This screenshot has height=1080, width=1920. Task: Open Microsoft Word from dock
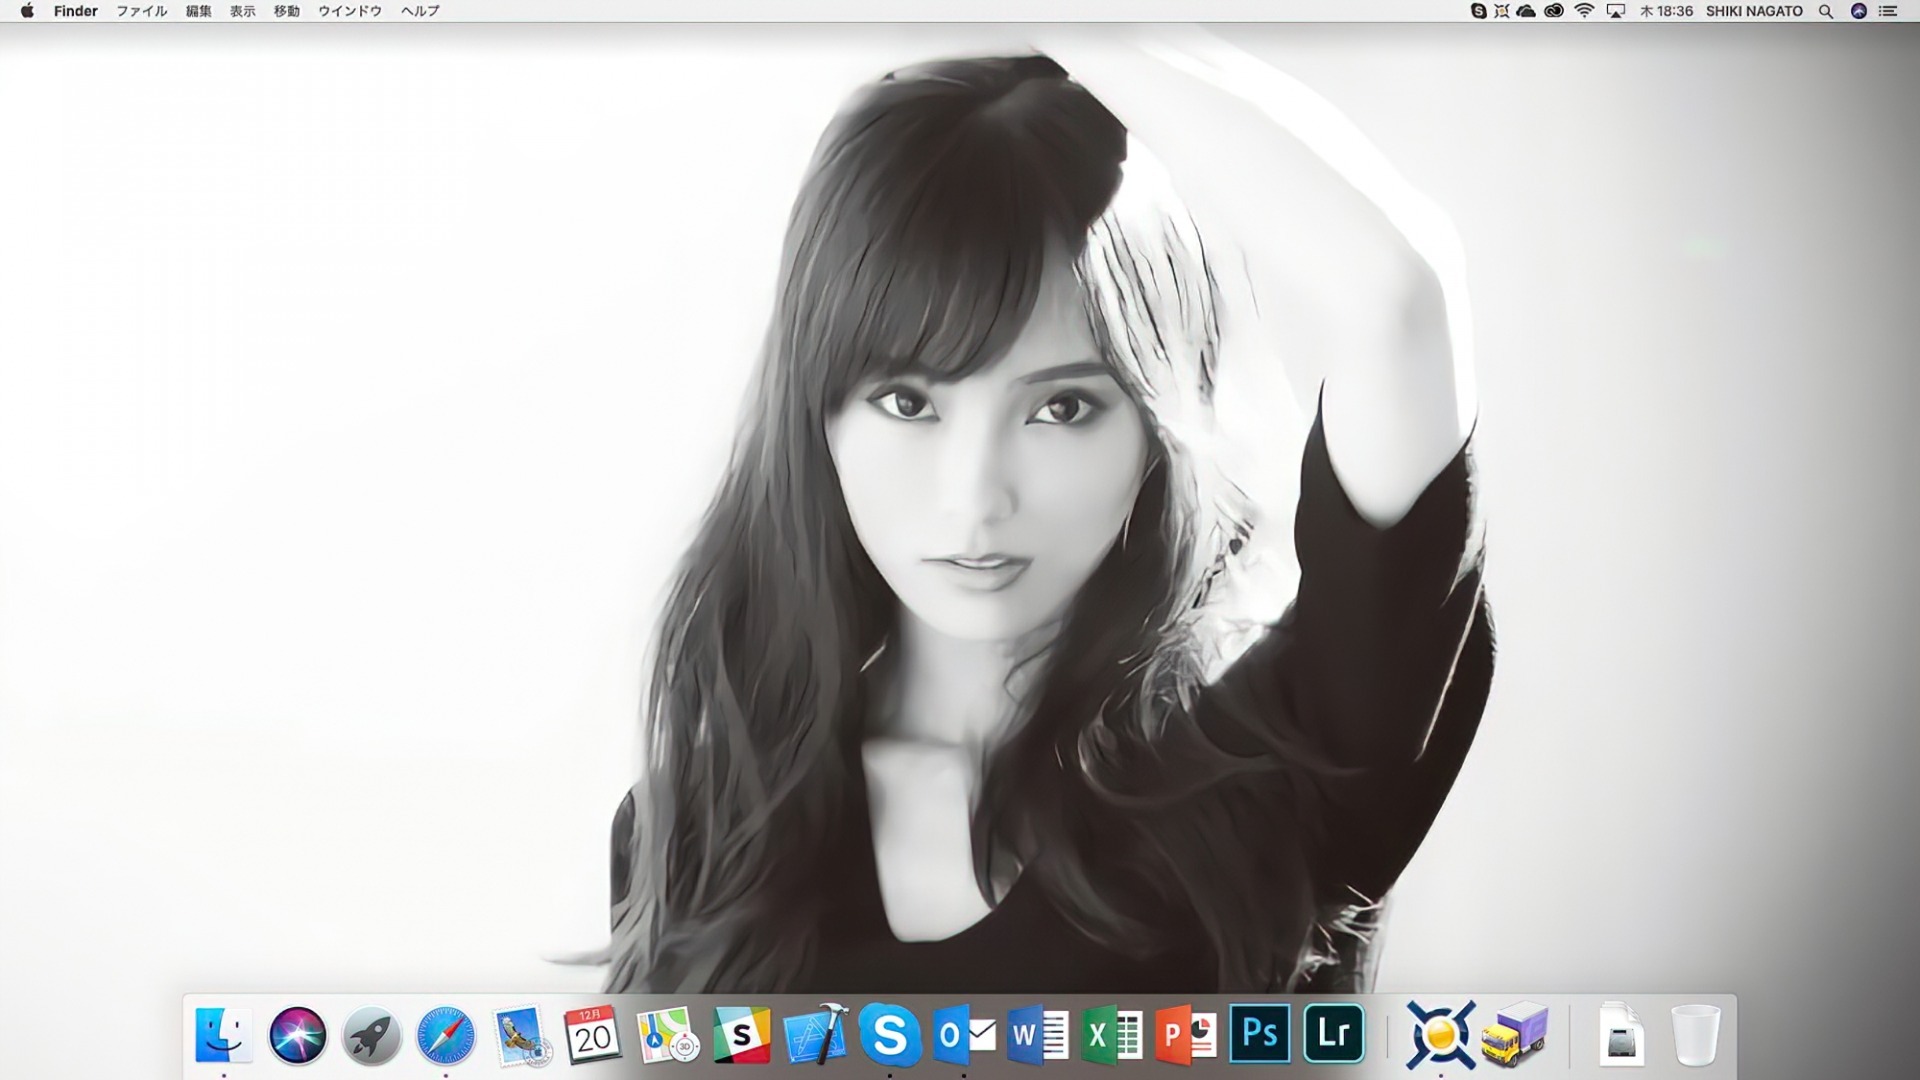pyautogui.click(x=1037, y=1034)
